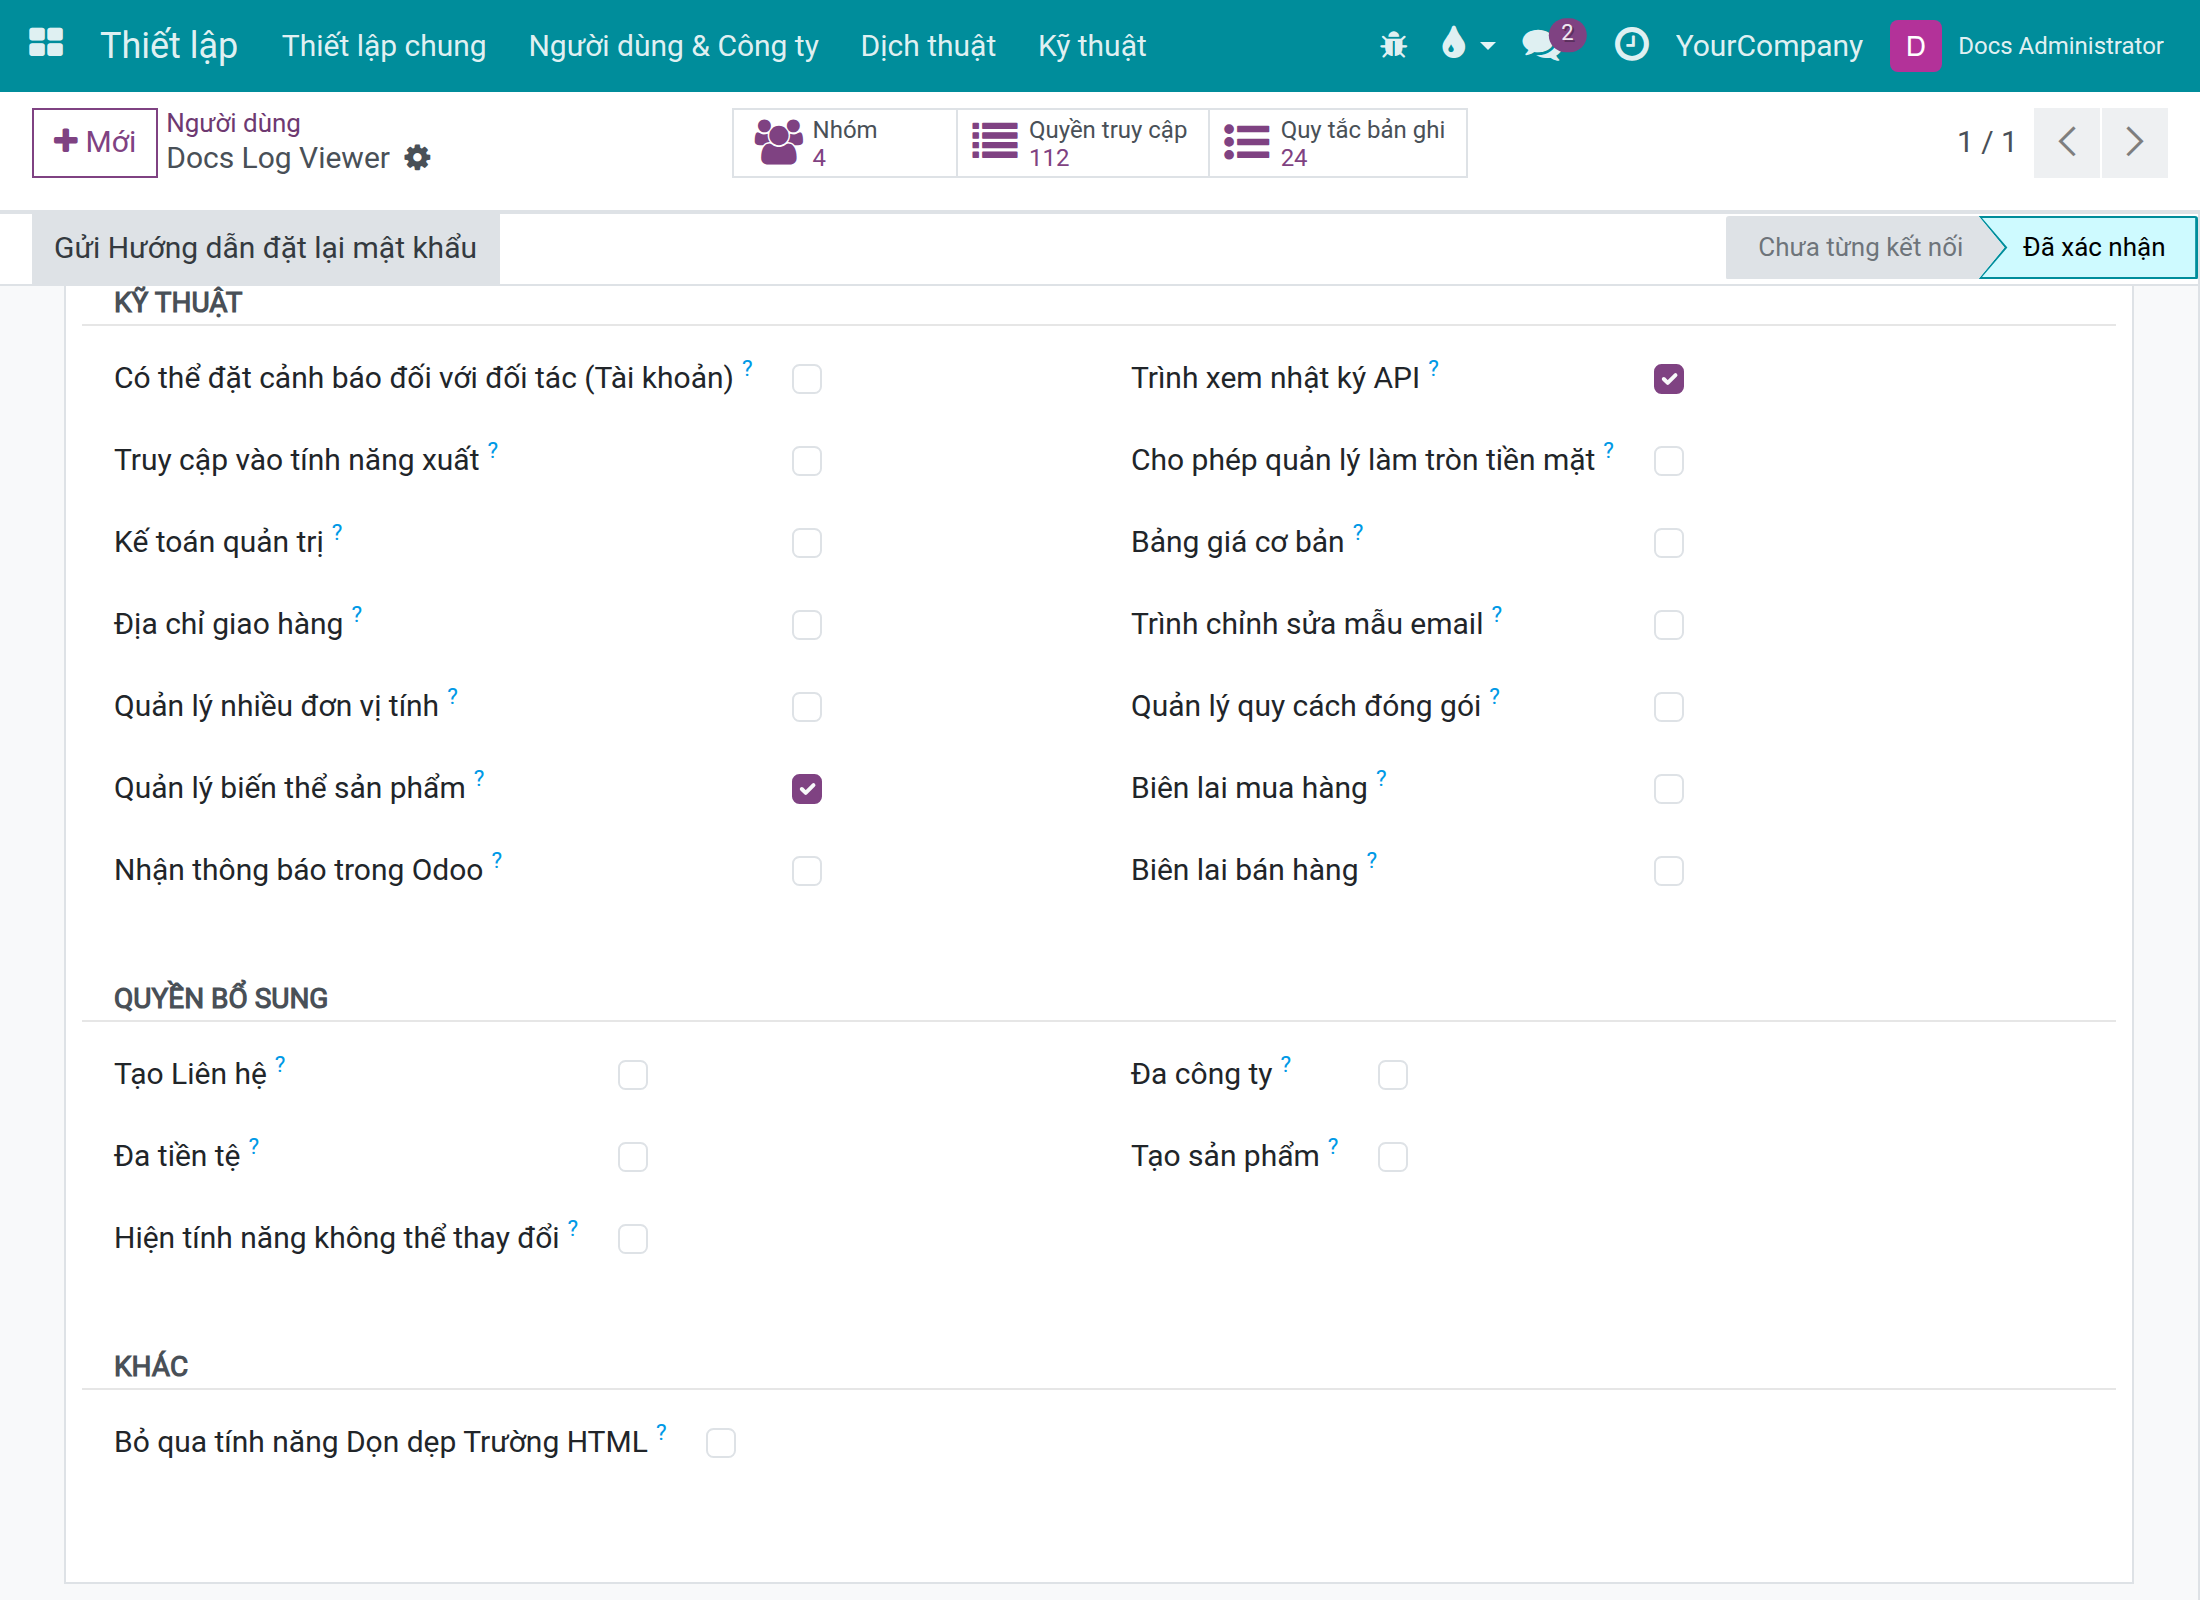2200x1600 pixels.
Task: Click the Mới new record button
Action: coord(95,142)
